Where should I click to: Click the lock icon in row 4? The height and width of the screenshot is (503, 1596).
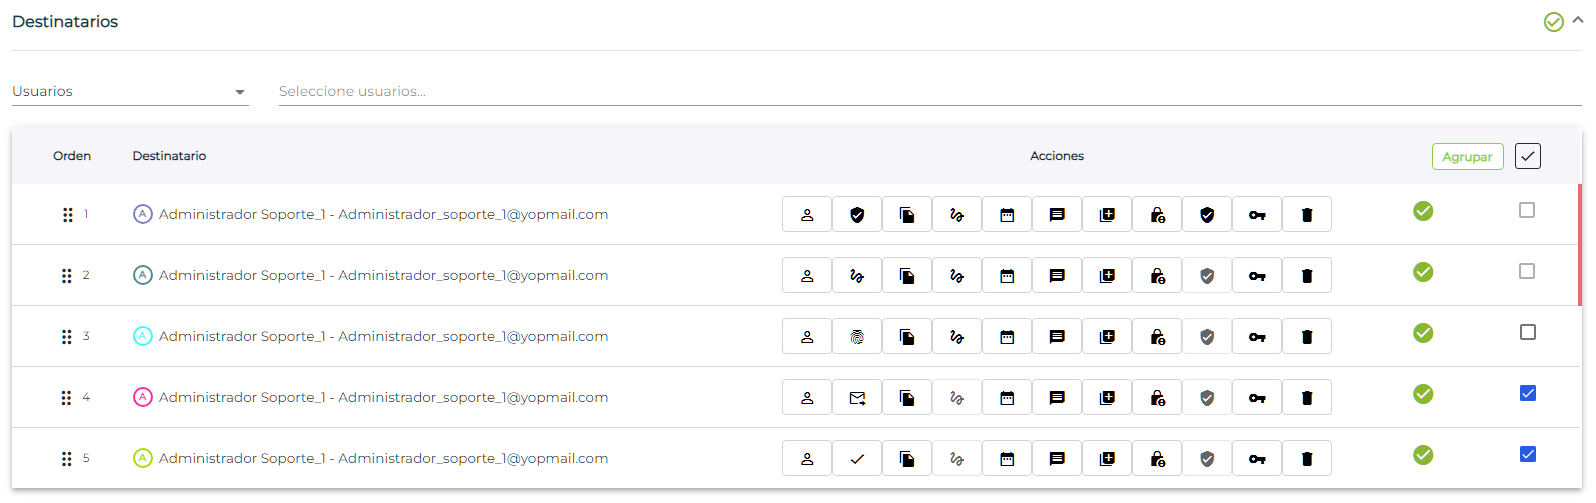(x=1157, y=398)
